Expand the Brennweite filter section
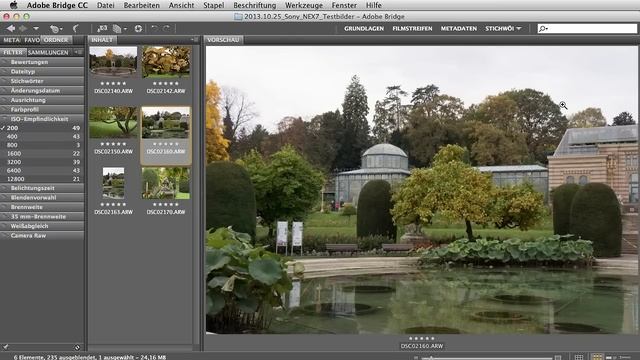This screenshot has width=640, height=360. (x=42, y=207)
